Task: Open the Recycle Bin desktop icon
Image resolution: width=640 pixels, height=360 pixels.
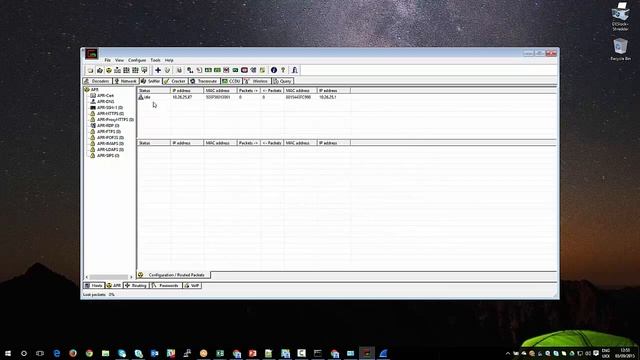Action: [620, 50]
